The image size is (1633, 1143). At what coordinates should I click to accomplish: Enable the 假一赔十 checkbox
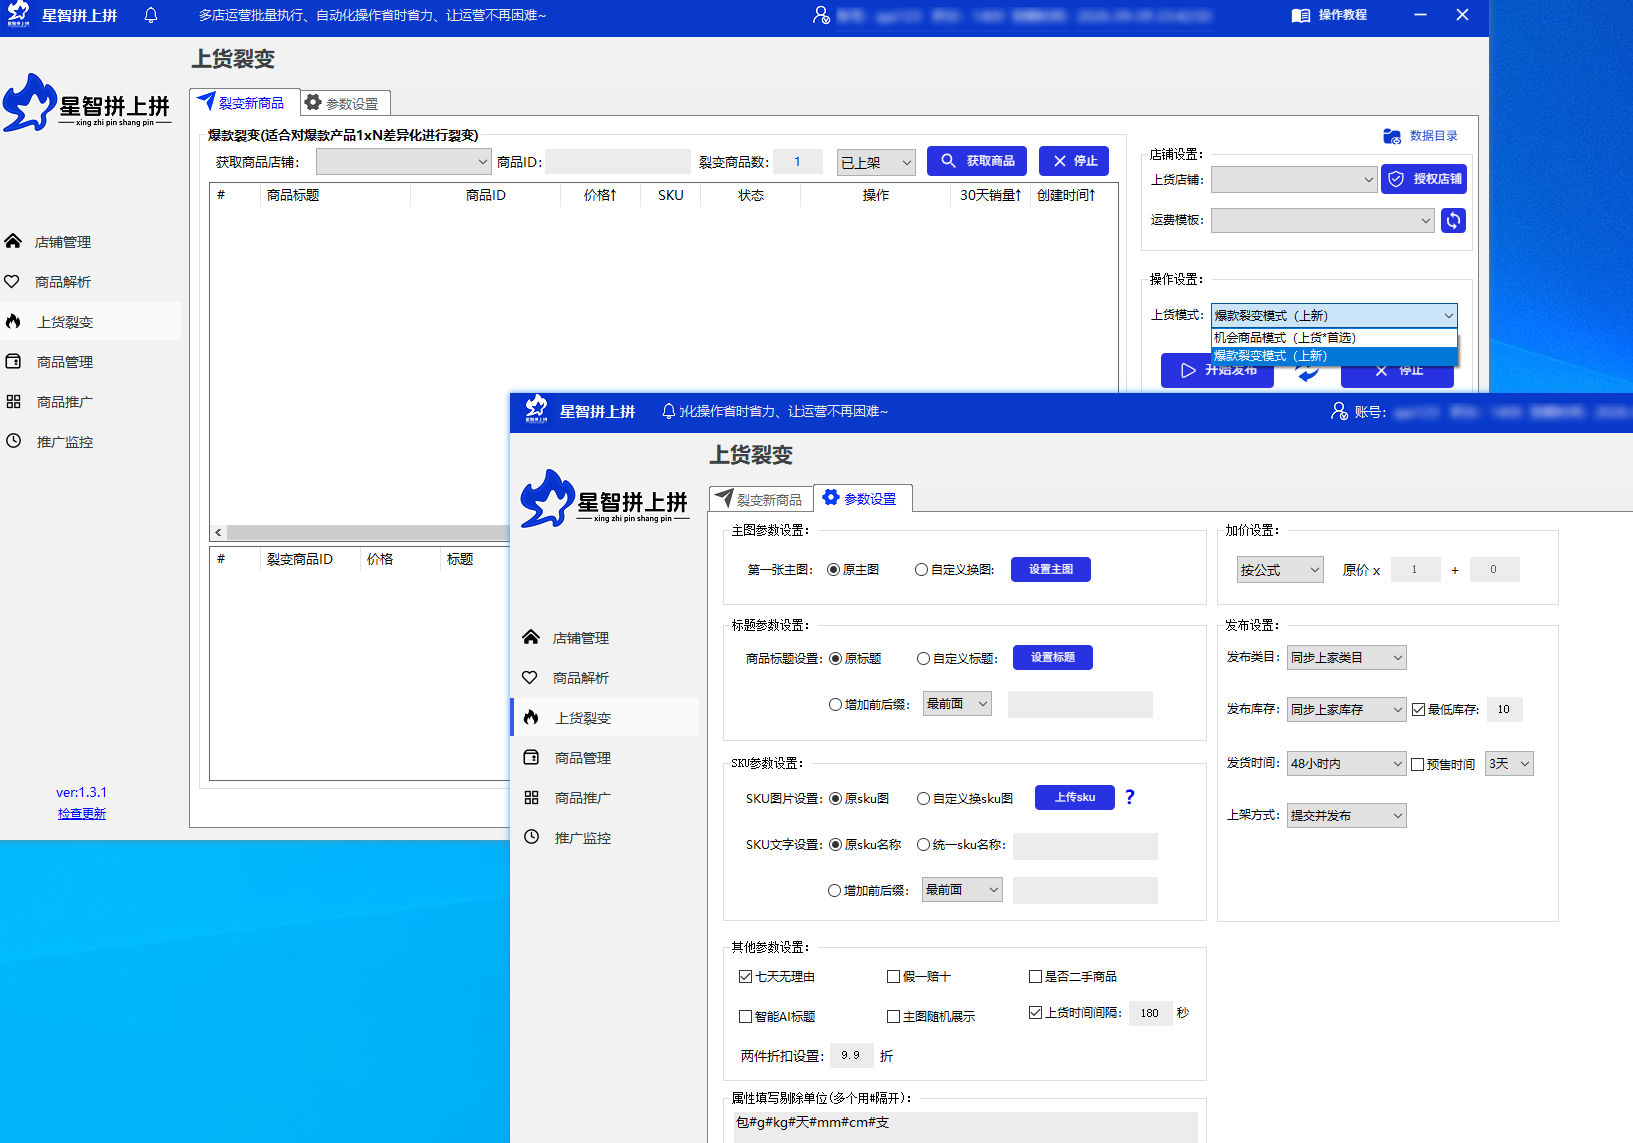coord(894,976)
